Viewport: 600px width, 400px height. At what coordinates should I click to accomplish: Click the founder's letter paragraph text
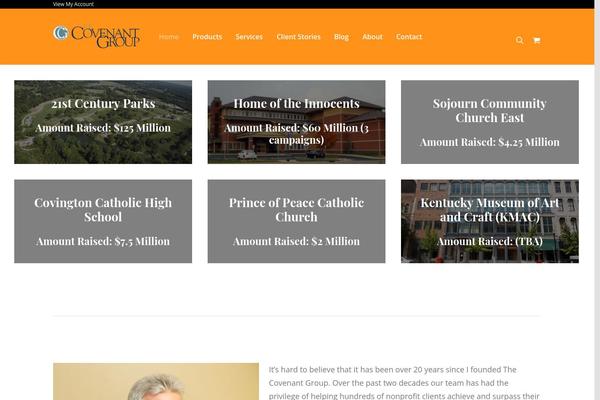click(404, 383)
